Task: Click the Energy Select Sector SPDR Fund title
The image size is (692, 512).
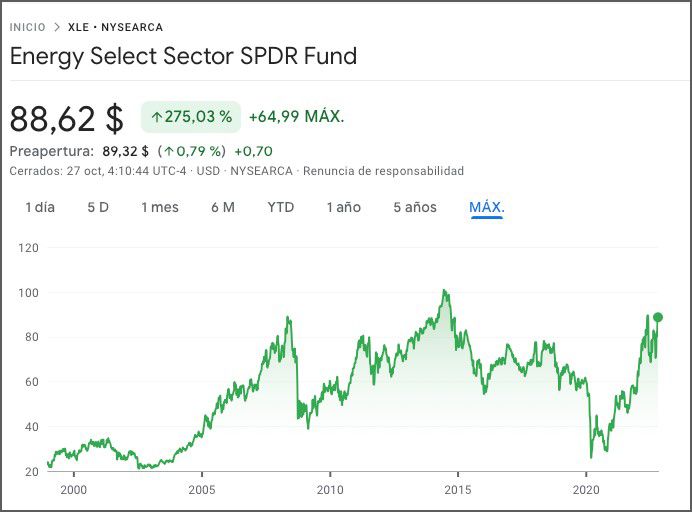Action: 183,56
